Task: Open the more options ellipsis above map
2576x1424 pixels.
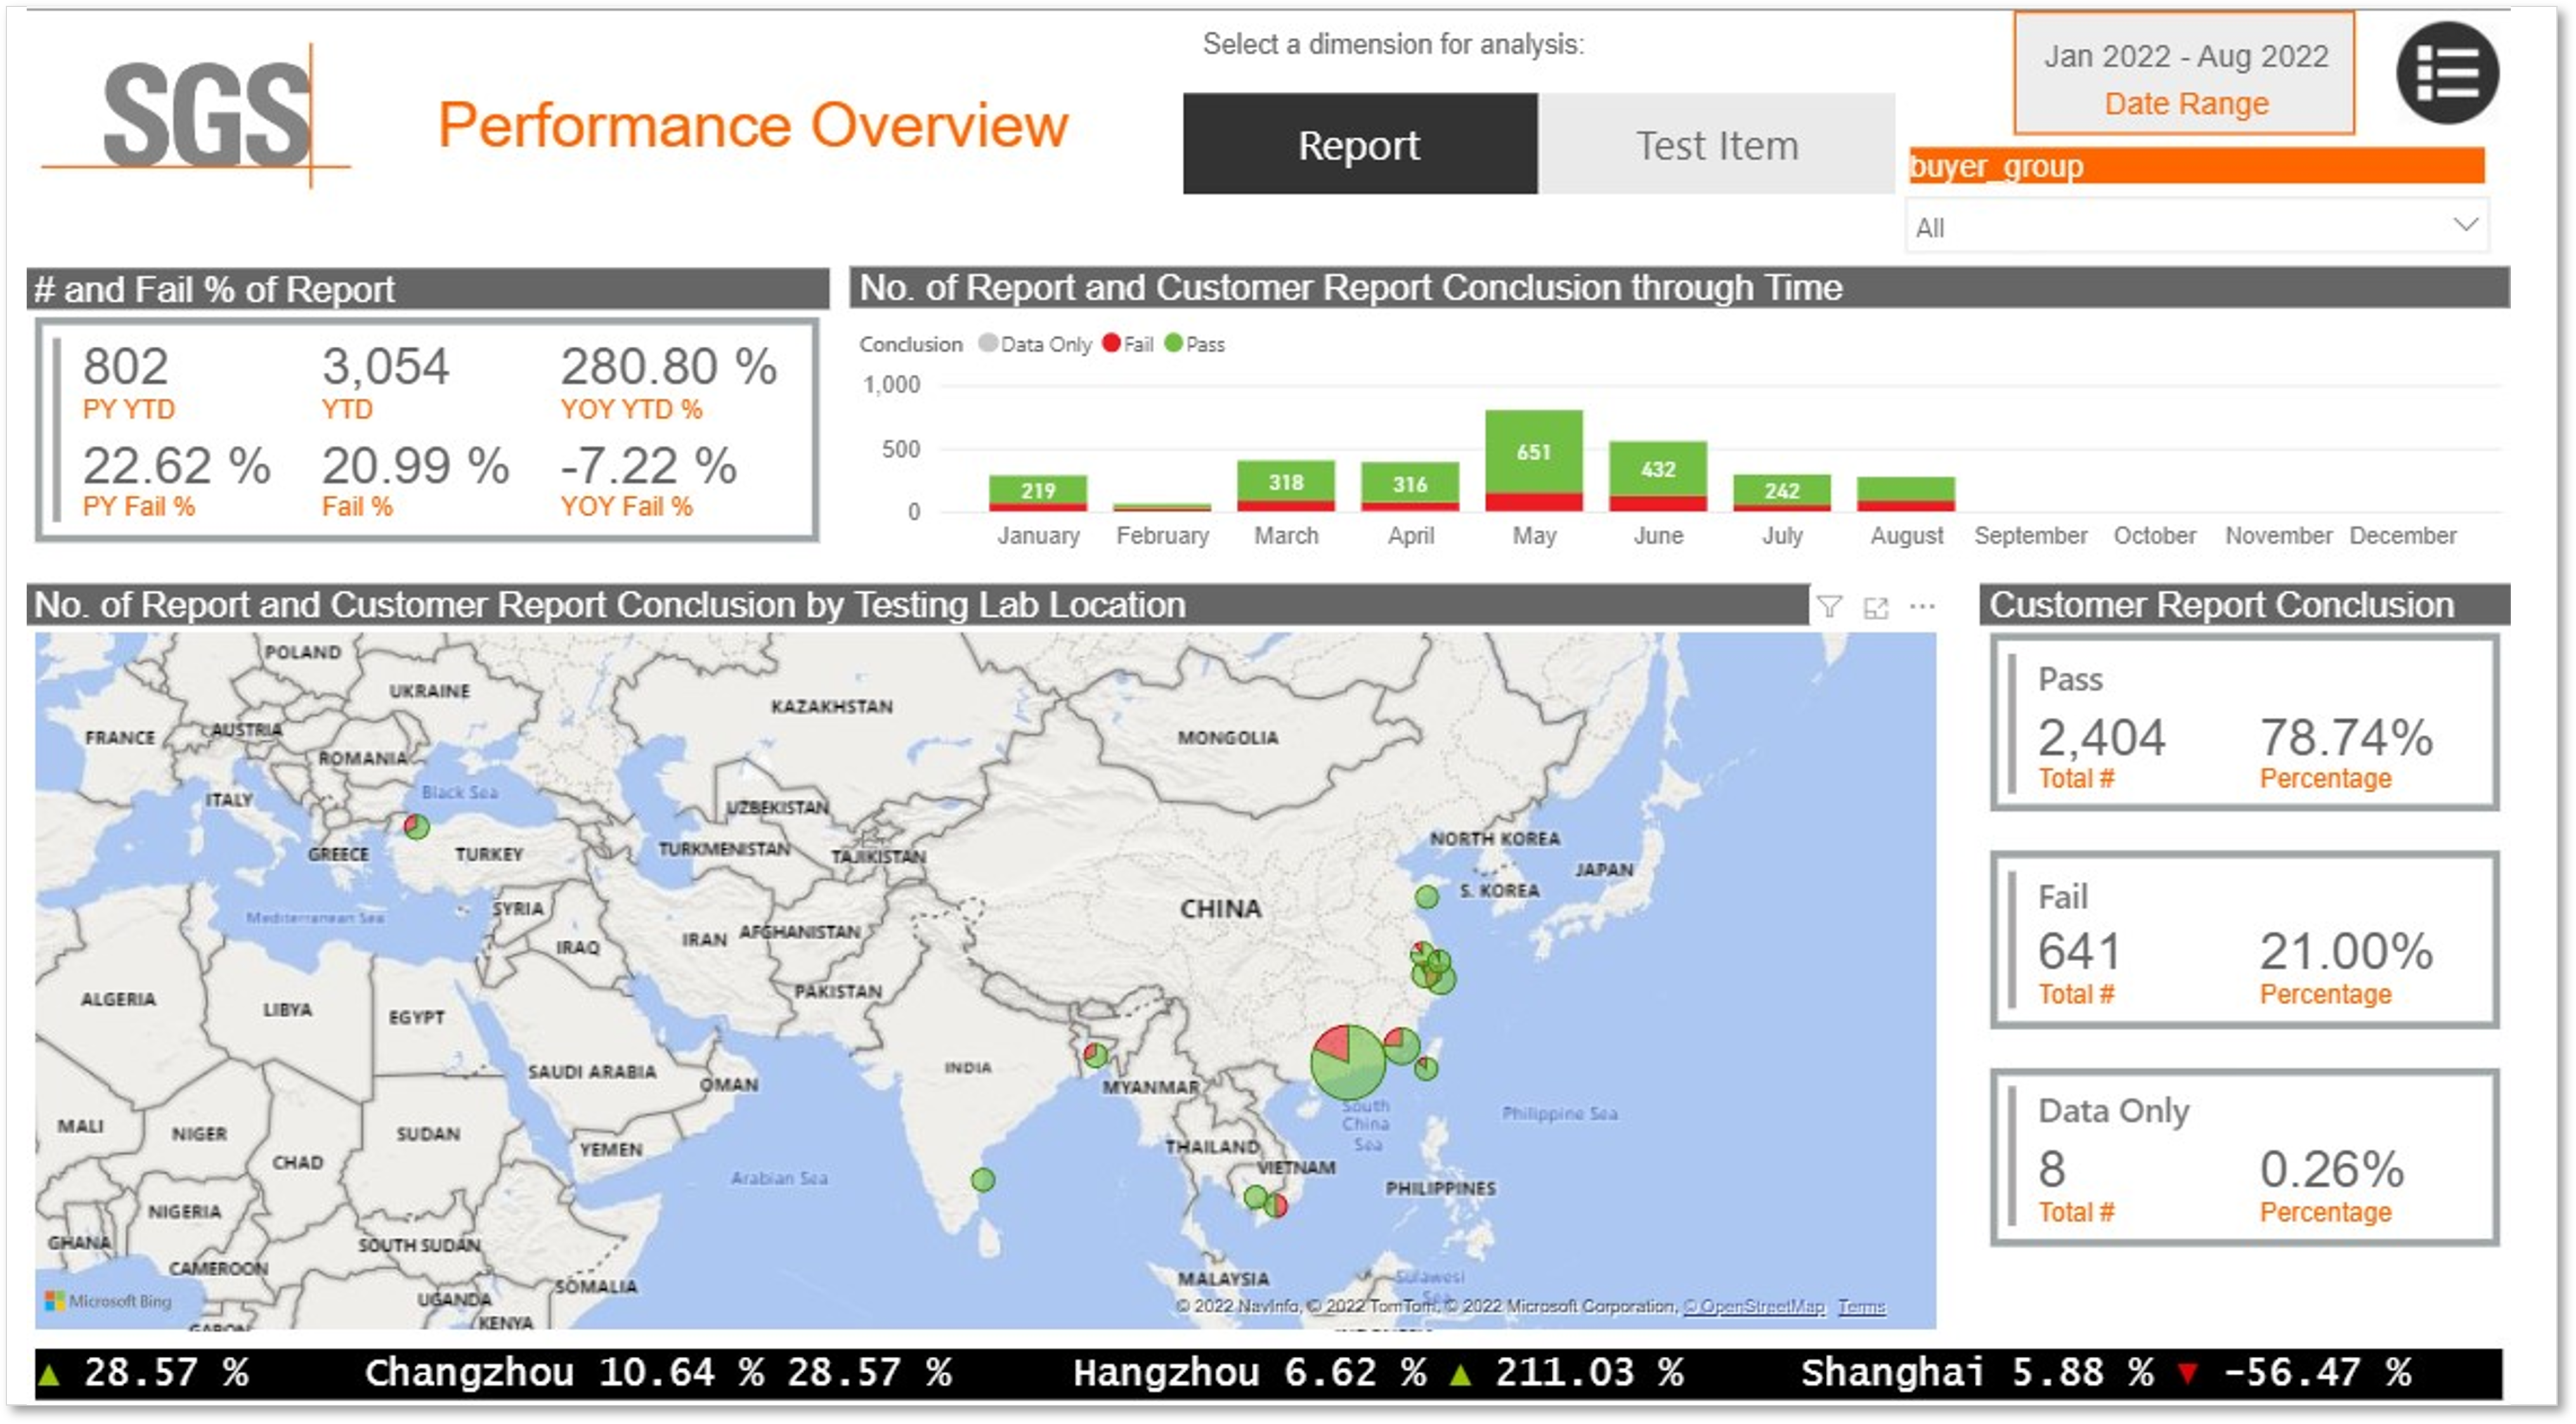Action: pyautogui.click(x=1922, y=606)
